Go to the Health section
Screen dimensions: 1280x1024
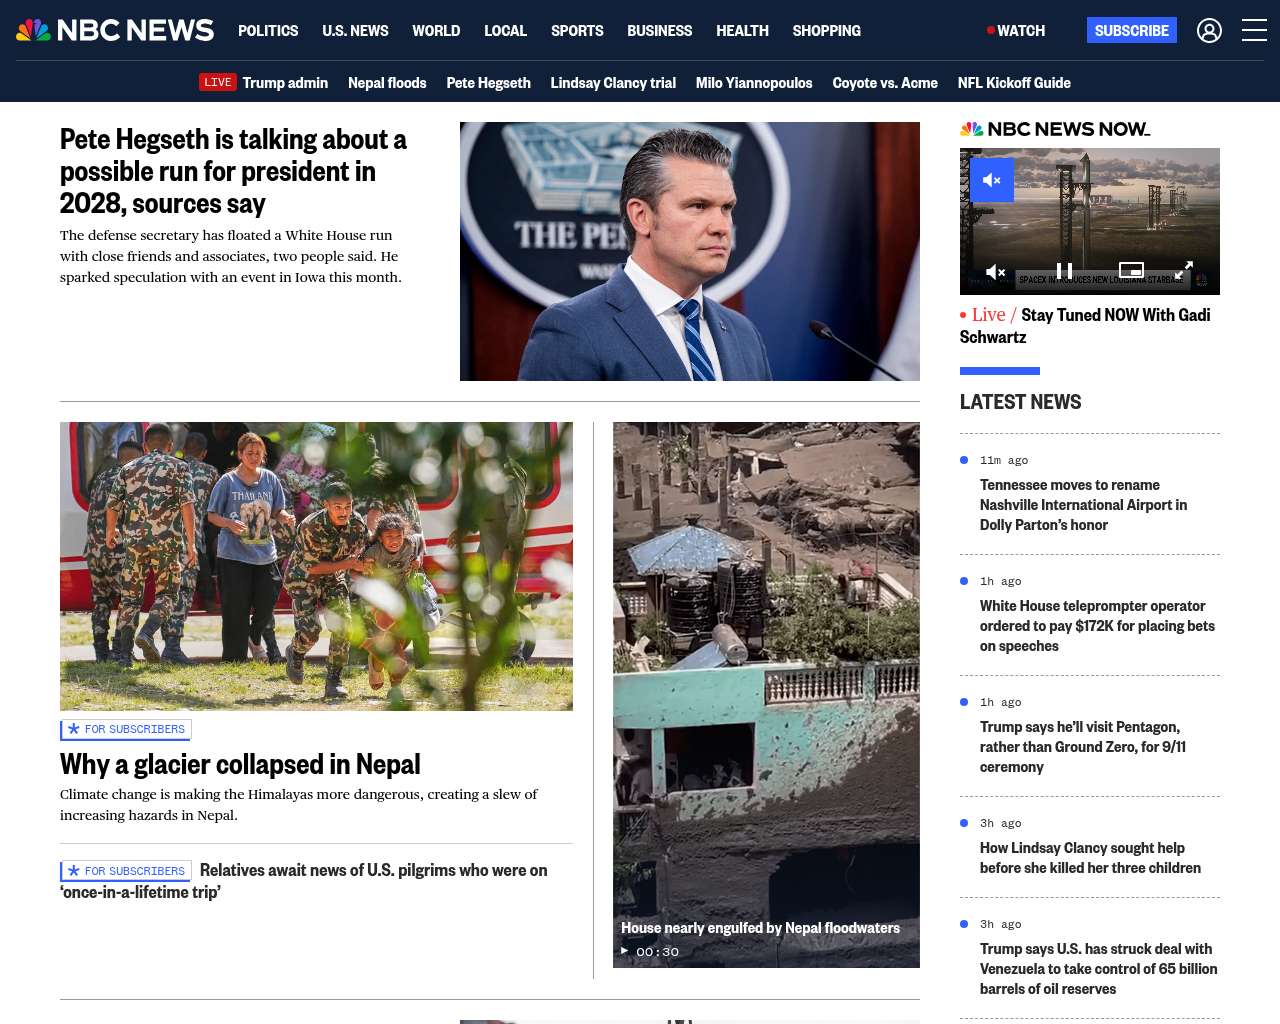coord(742,31)
